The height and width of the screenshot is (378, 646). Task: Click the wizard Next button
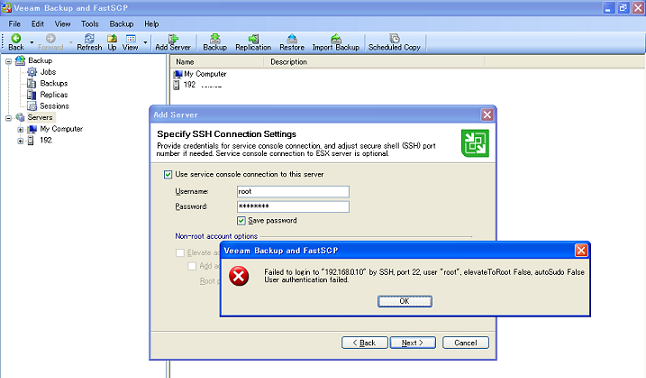[413, 343]
